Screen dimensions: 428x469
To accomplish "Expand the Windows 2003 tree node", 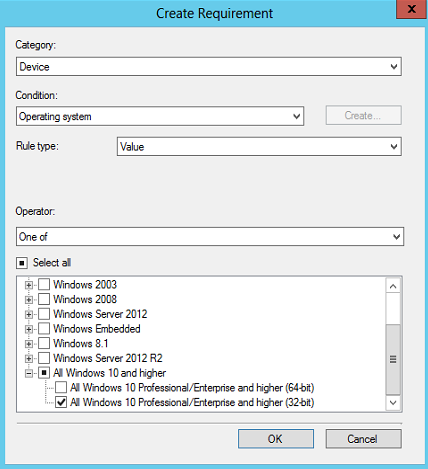I will (x=29, y=285).
